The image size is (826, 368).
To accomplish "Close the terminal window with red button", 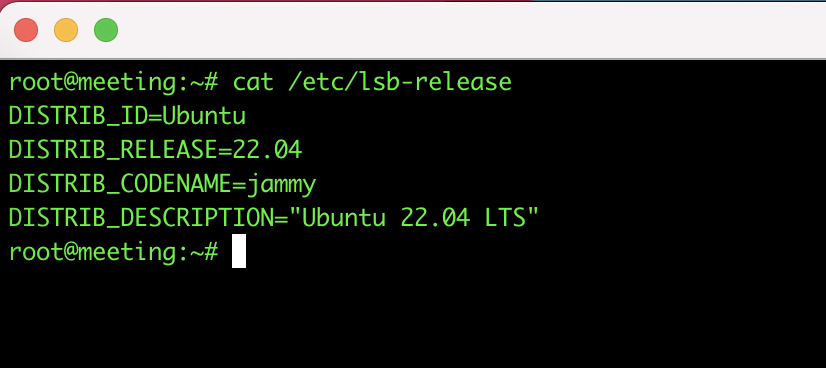I will pos(26,29).
